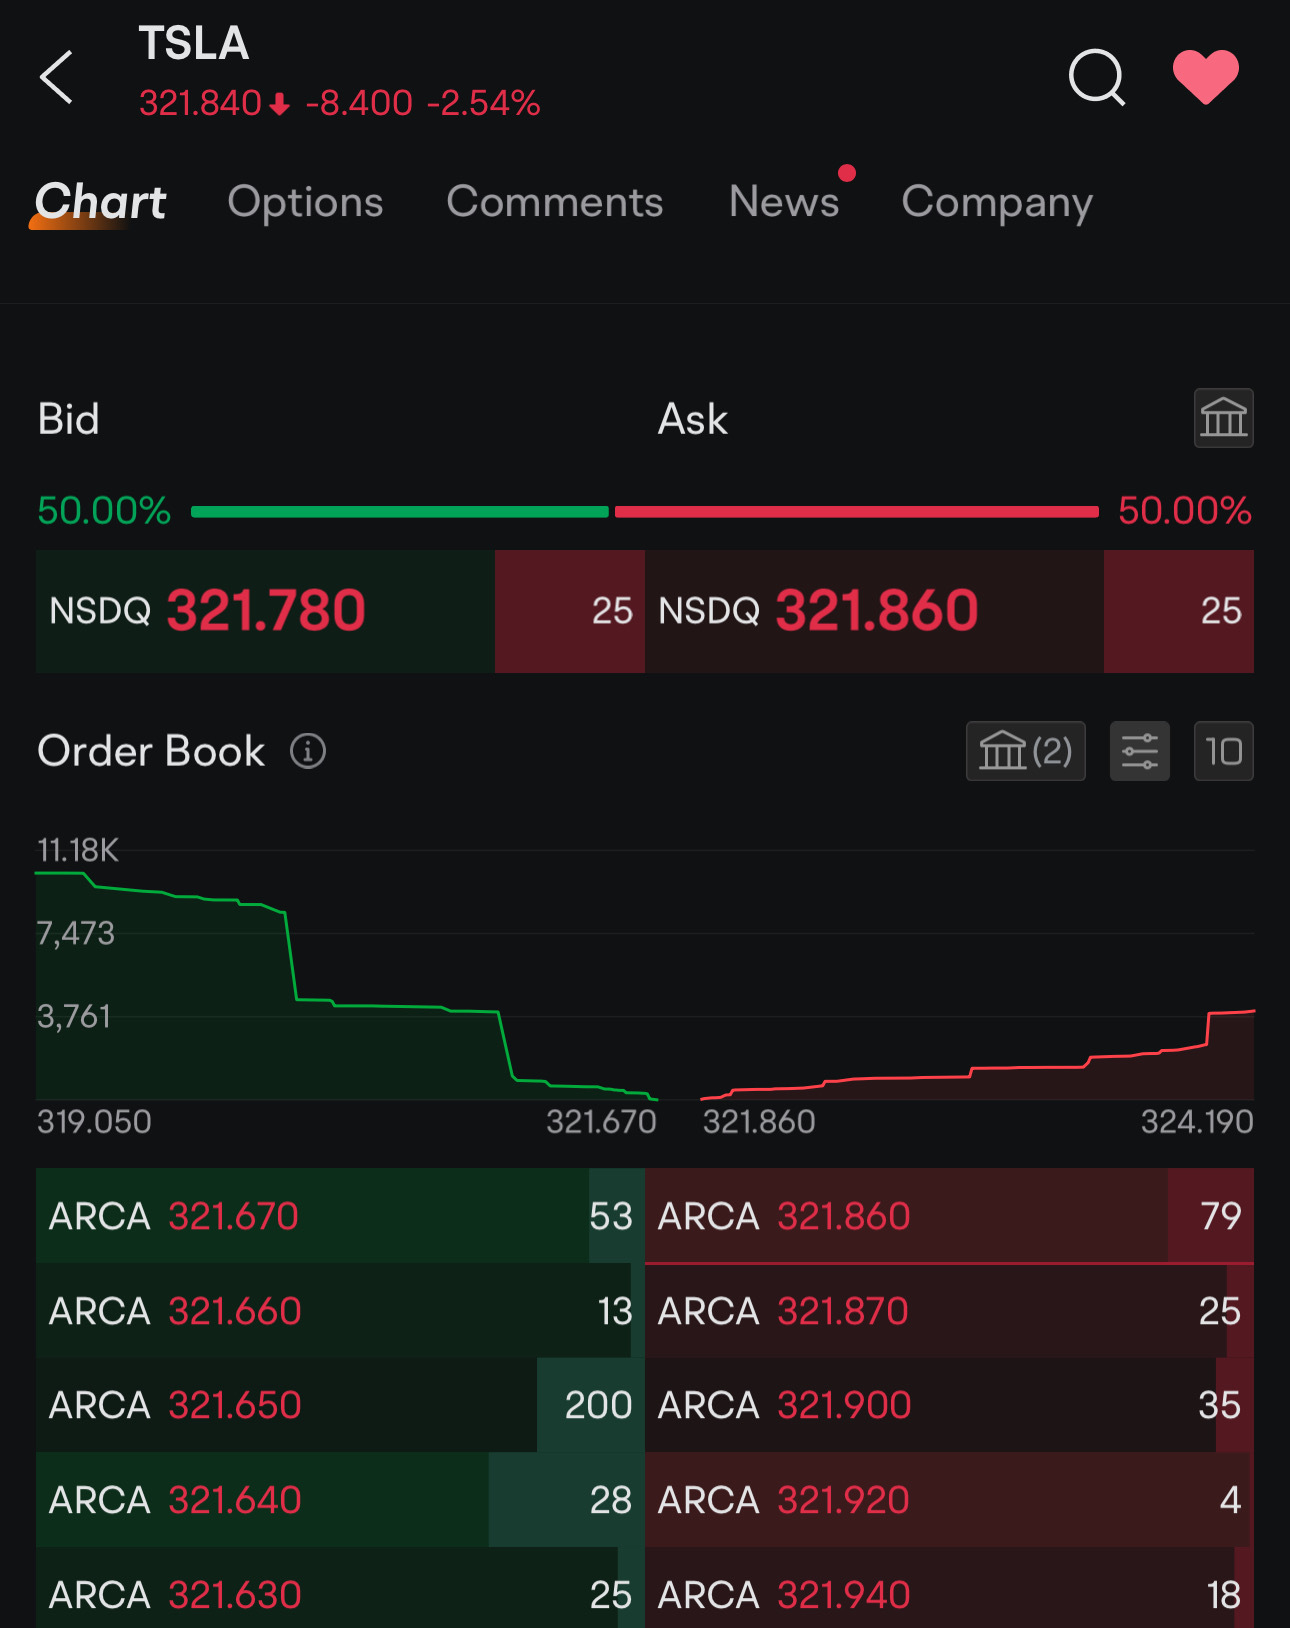This screenshot has height=1628, width=1290.
Task: Tap the 11.18K depth axis label
Action: pos(78,851)
